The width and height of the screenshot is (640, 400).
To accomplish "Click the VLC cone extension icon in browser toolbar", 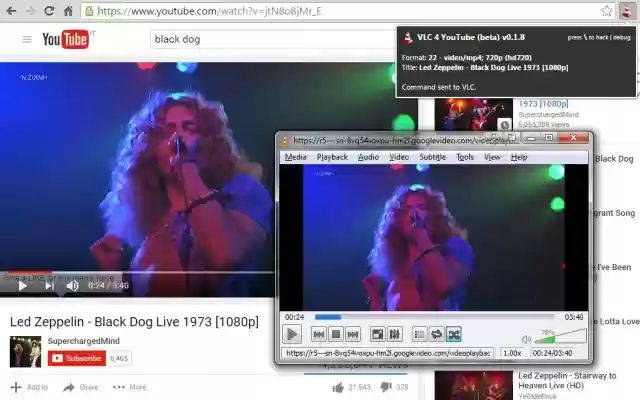I will (627, 11).
